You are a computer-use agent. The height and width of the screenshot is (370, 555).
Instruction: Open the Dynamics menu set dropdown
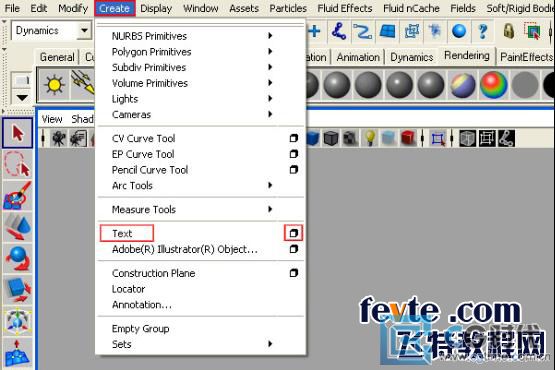[85, 31]
